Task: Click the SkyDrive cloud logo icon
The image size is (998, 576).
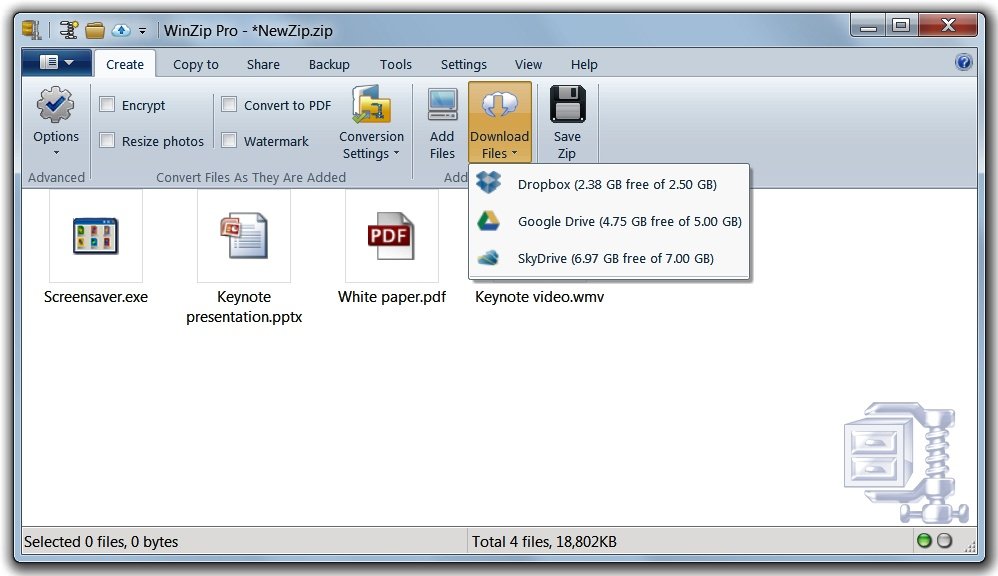Action: [488, 258]
